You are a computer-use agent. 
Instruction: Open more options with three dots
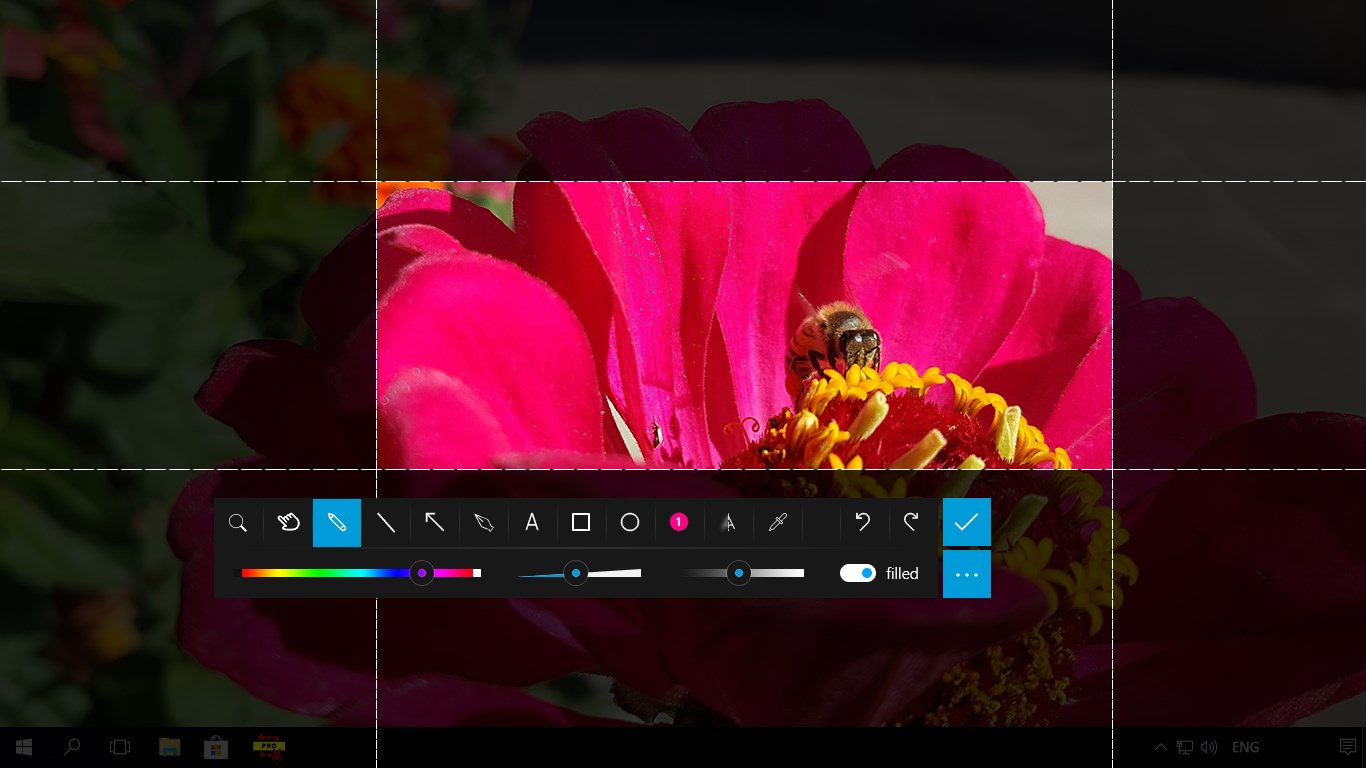pos(967,574)
